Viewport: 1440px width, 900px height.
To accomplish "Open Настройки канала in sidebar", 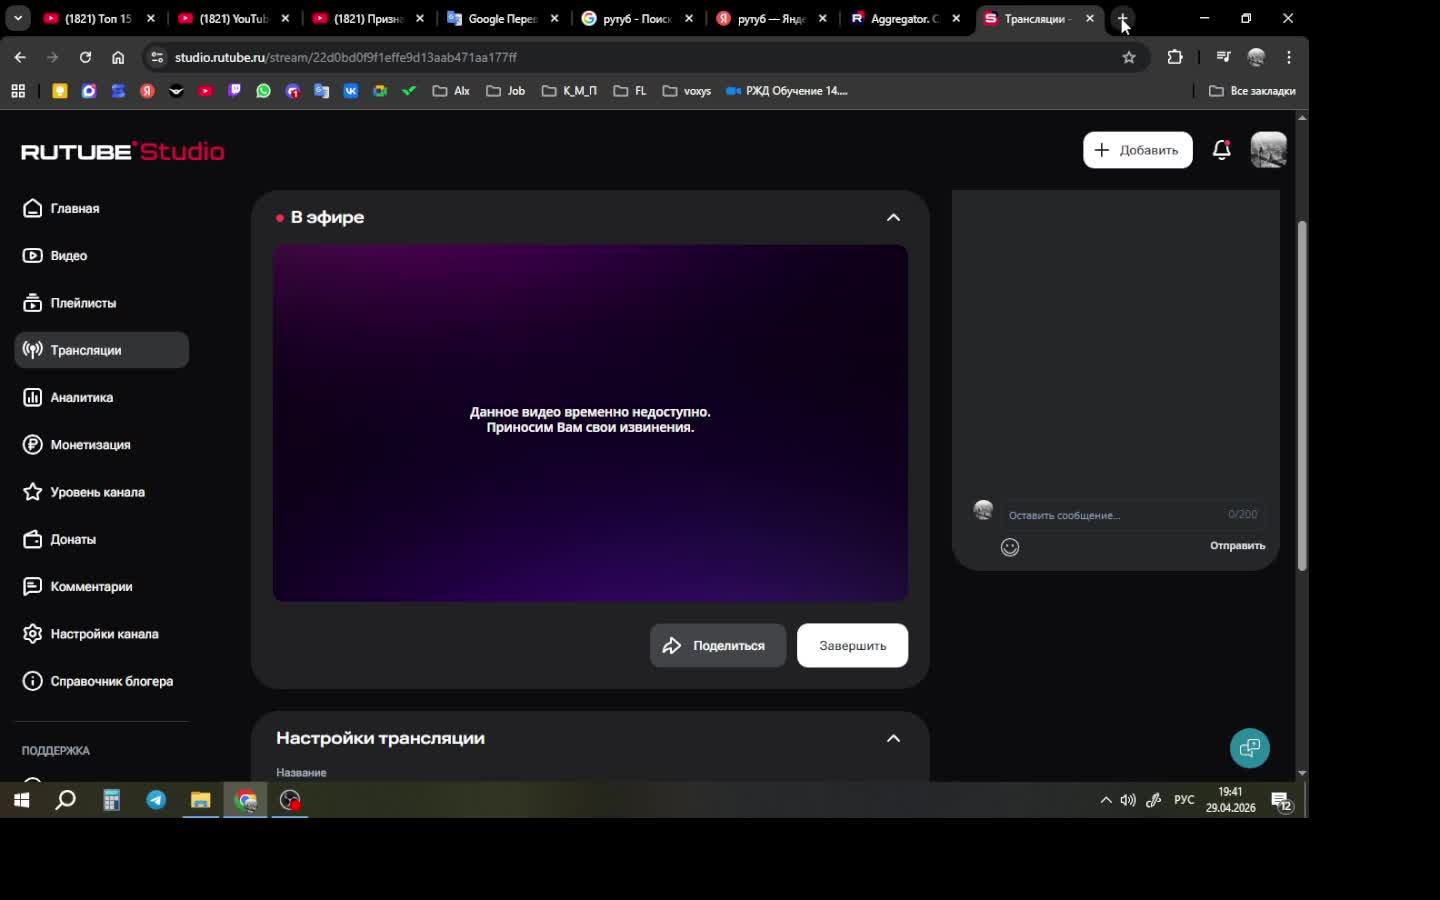I will 91,634.
